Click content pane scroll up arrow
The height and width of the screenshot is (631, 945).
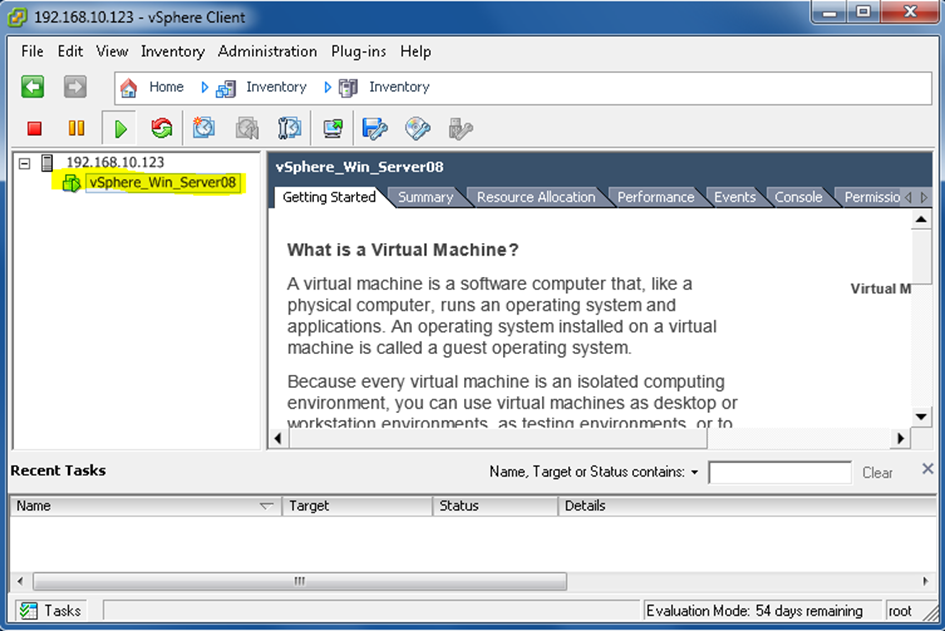click(x=921, y=219)
